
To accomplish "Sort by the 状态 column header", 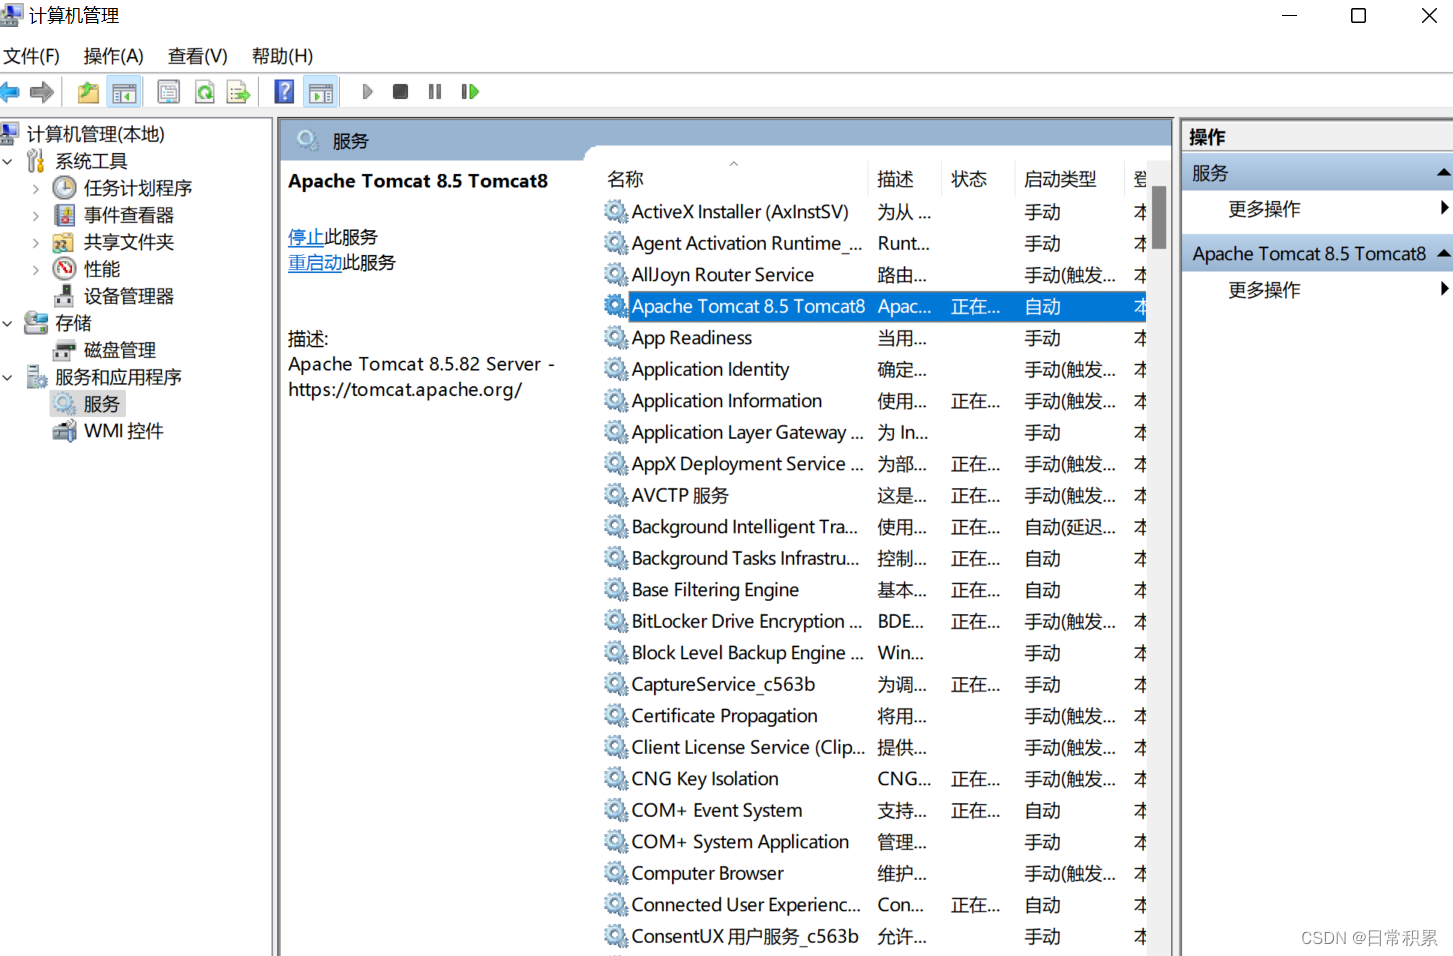I will [980, 179].
